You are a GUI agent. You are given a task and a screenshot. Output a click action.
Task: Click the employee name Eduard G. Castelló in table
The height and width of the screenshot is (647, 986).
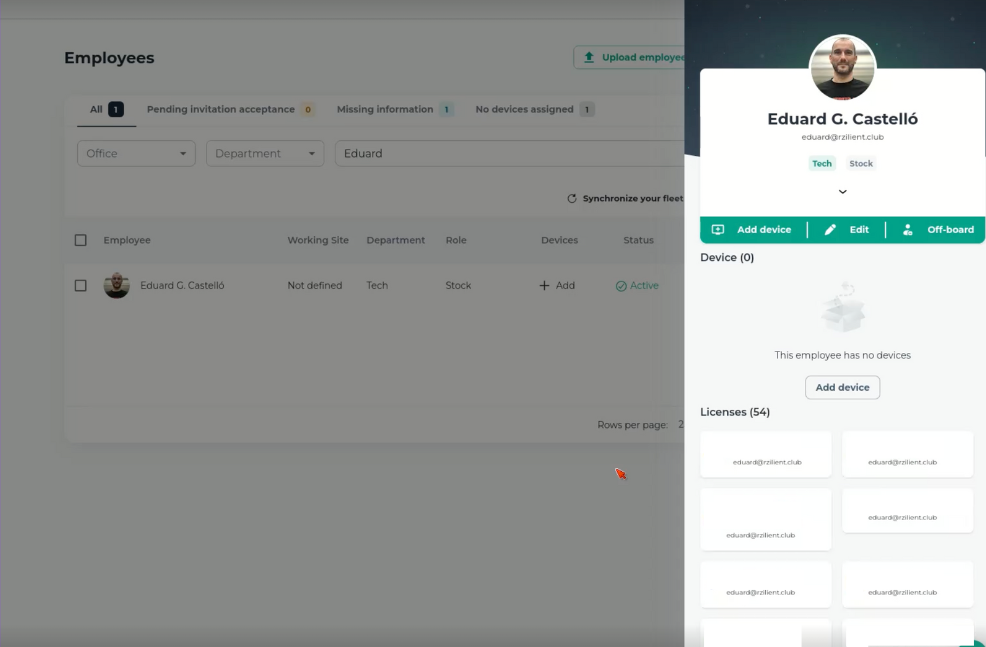tap(182, 285)
